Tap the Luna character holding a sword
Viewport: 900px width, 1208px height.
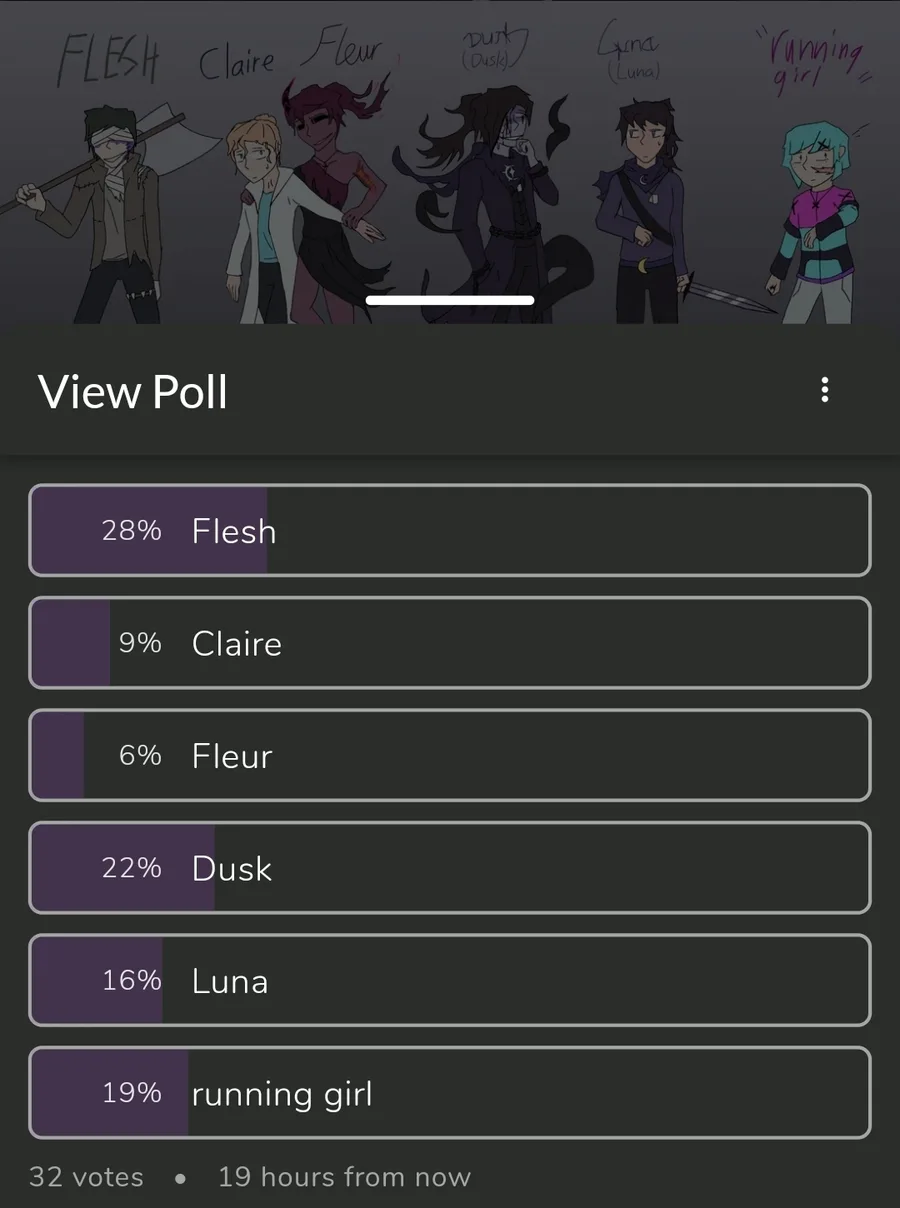pos(640,210)
